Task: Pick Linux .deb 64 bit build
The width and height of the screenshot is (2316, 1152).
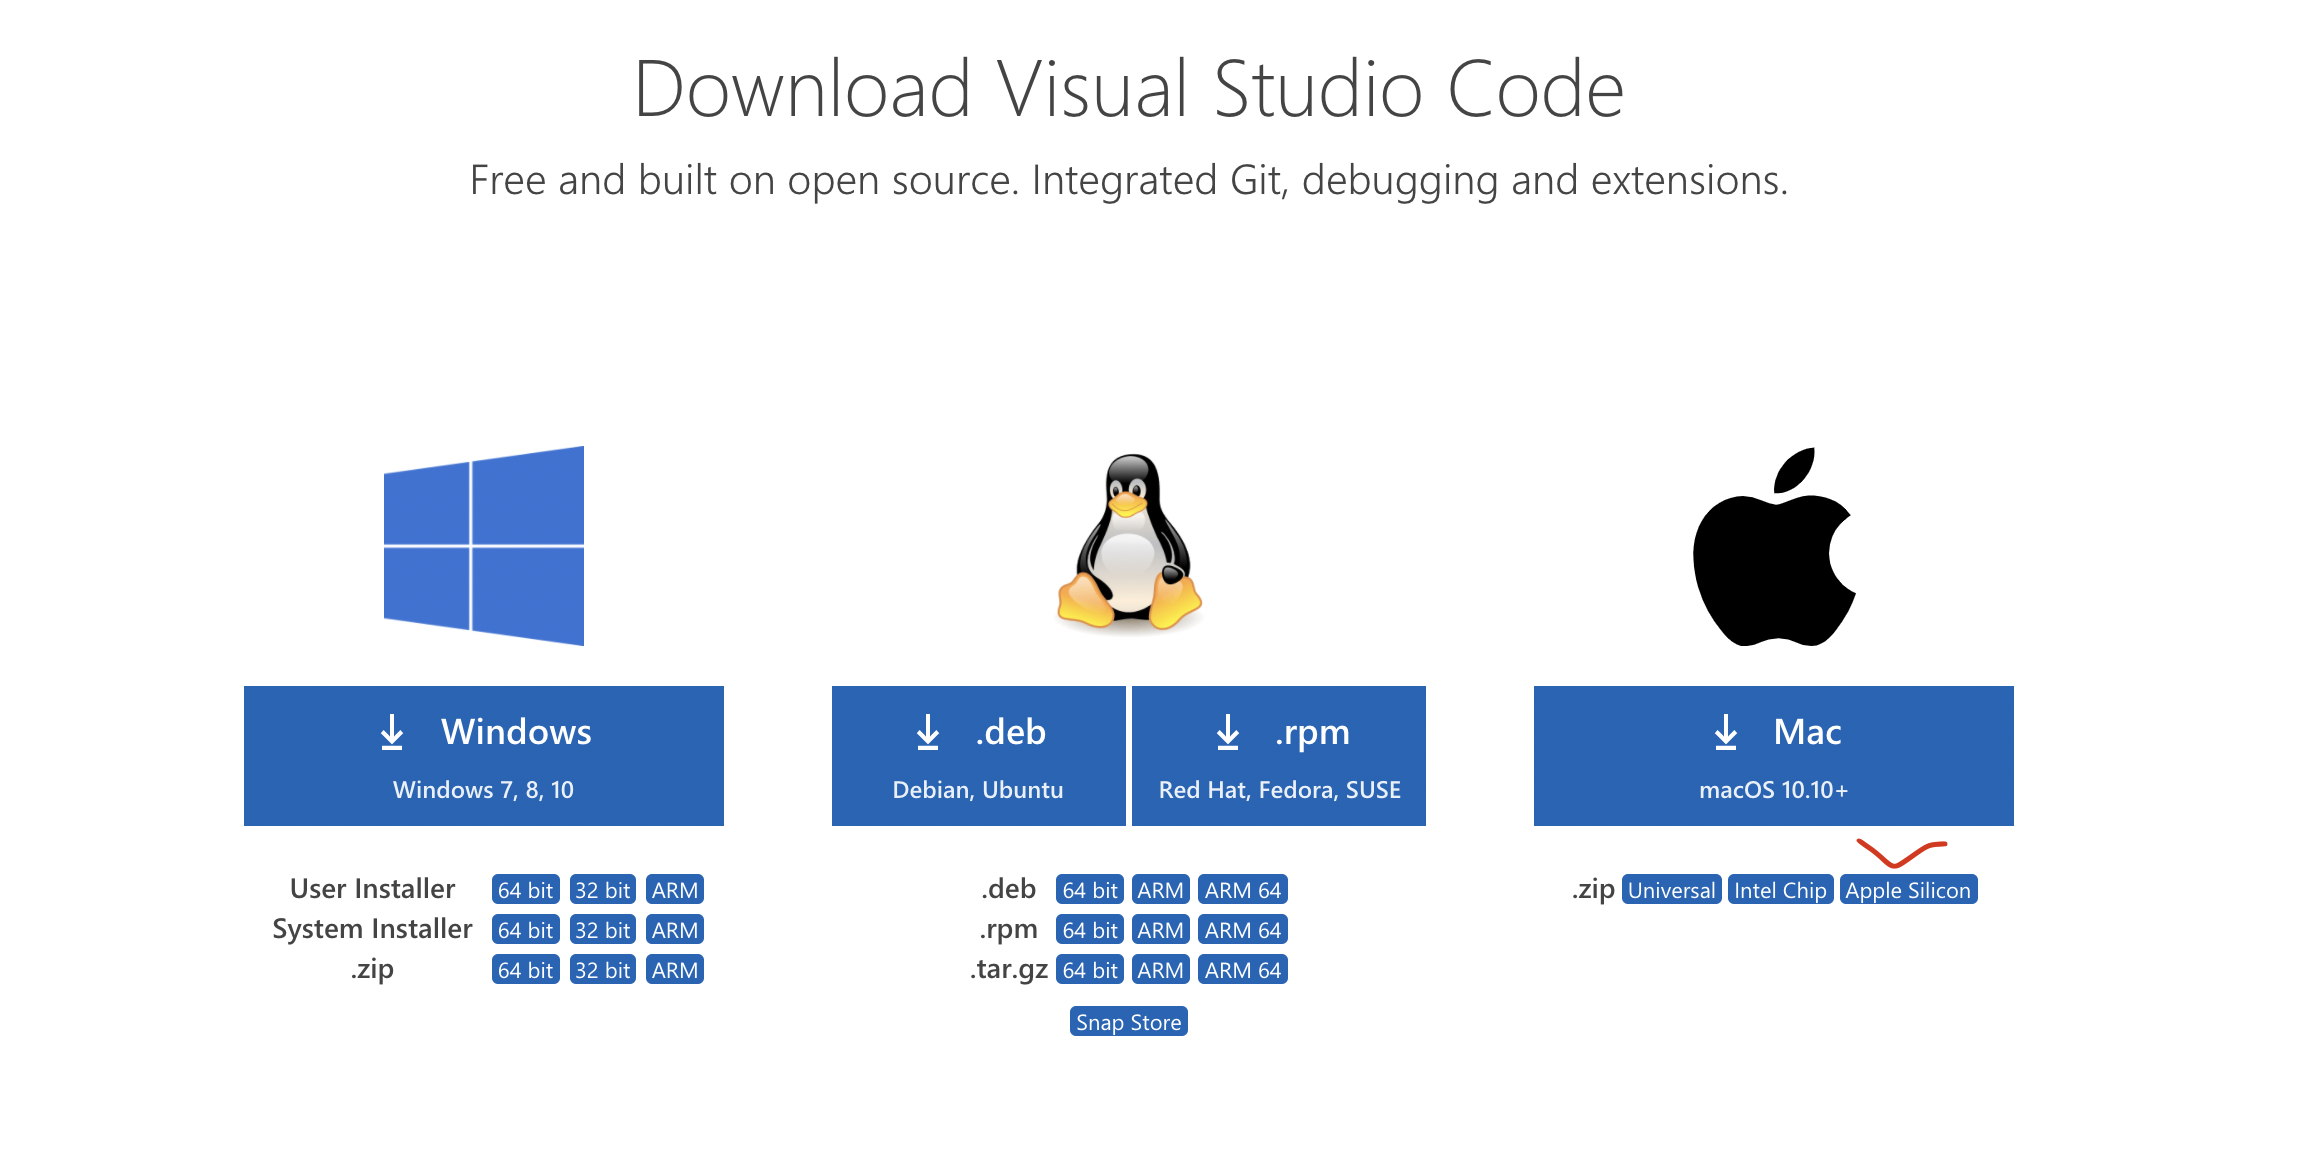Action: pyautogui.click(x=1090, y=890)
